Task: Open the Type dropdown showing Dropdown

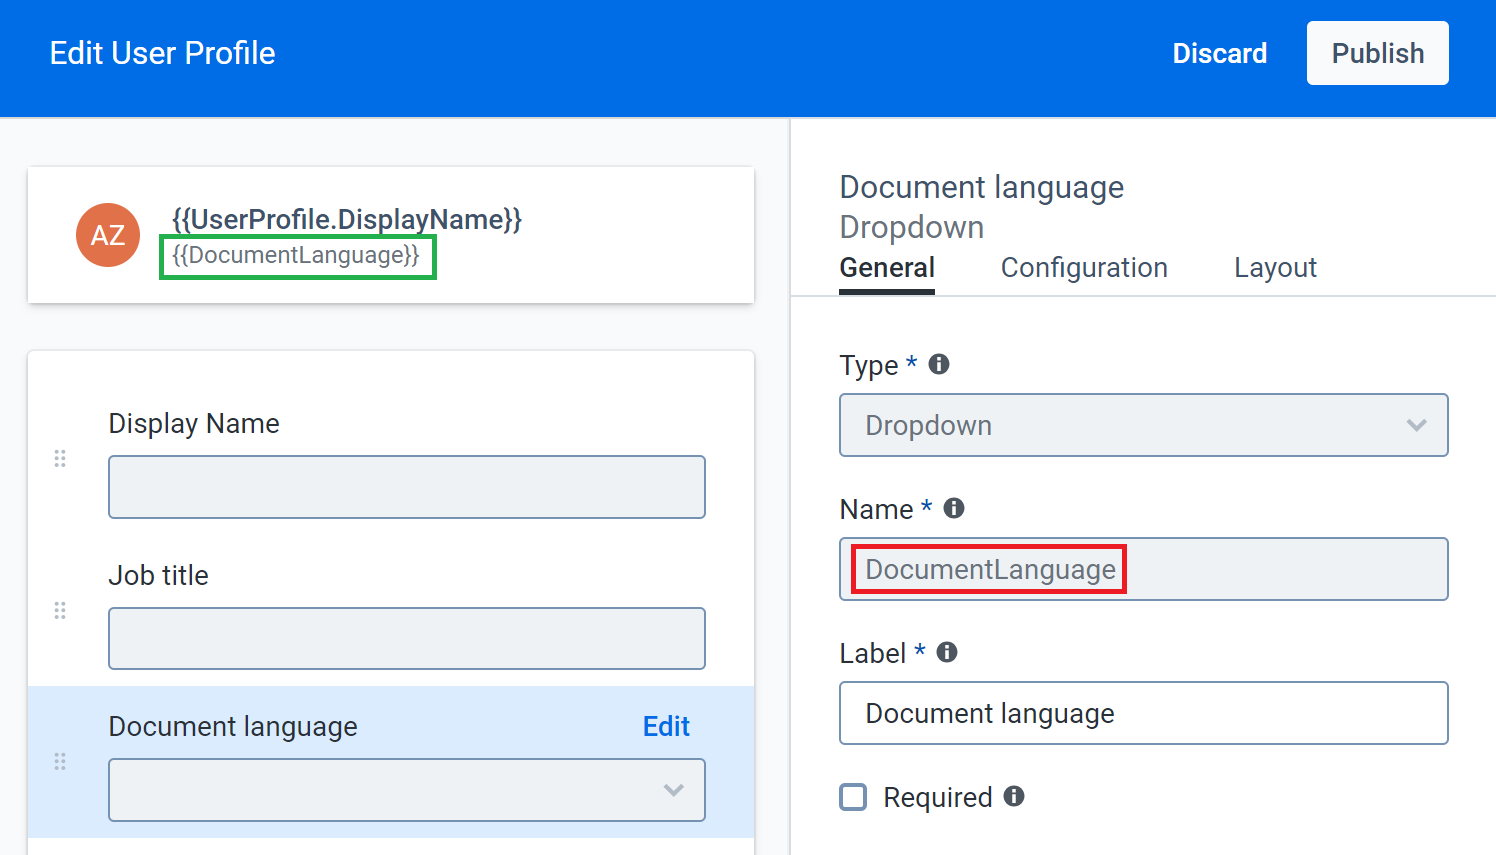Action: pyautogui.click(x=1144, y=425)
